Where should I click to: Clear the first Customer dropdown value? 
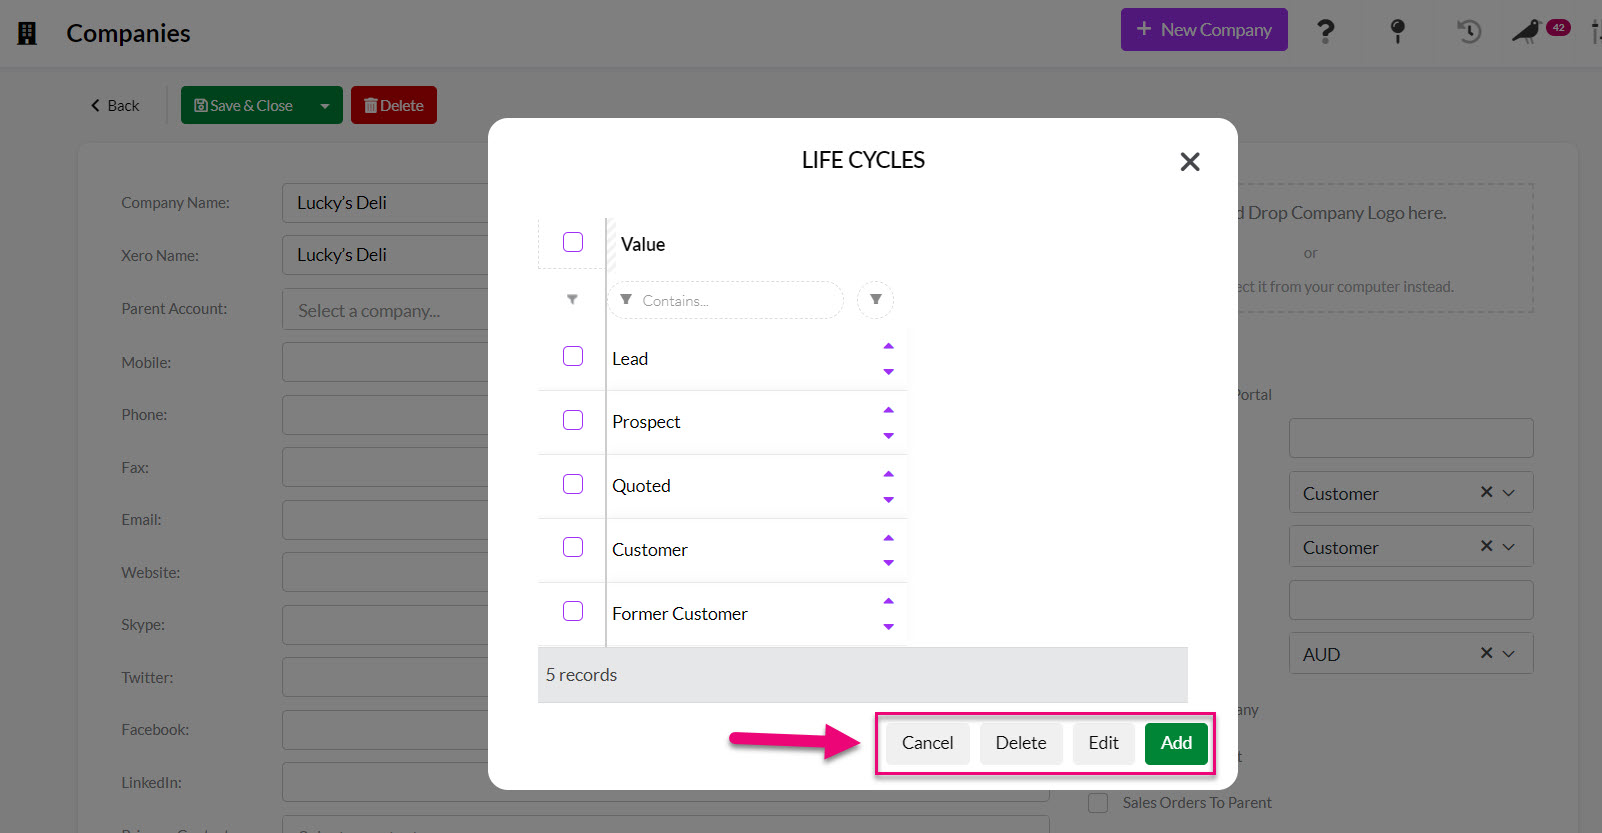point(1486,492)
